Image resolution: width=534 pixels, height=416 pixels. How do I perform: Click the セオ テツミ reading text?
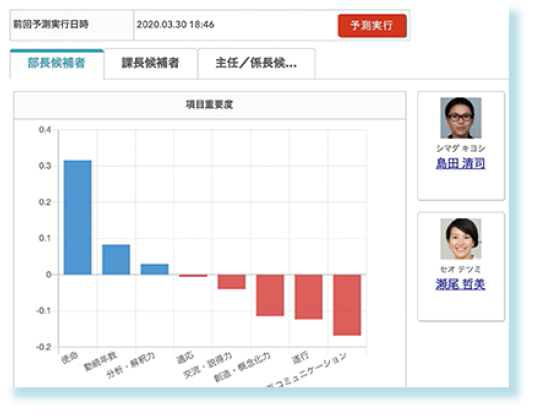click(461, 269)
